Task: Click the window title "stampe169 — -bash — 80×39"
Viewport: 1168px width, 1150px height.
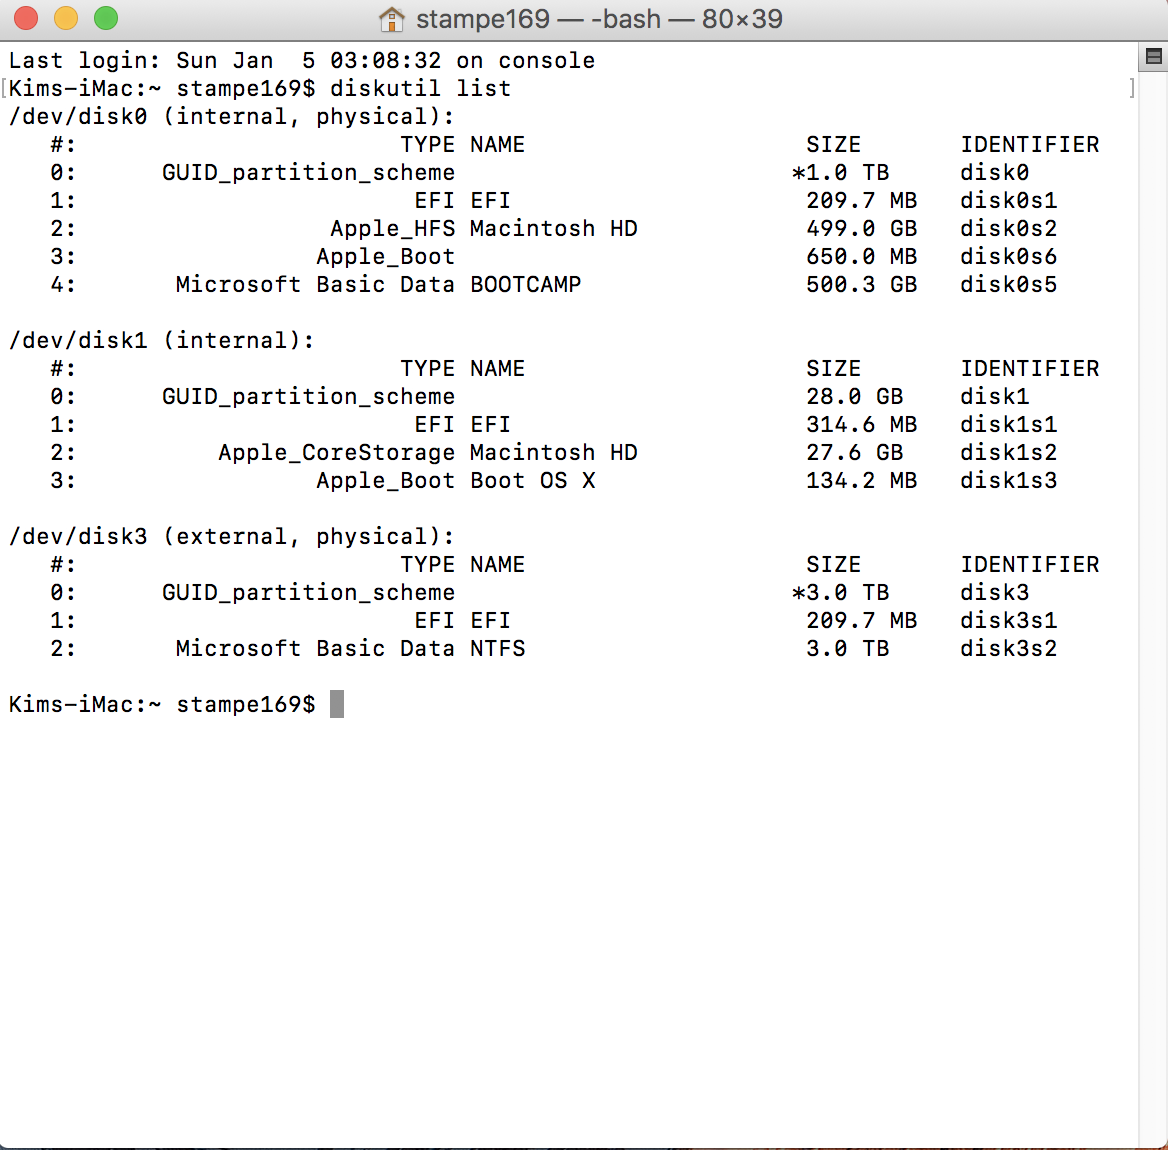Action: [x=599, y=19]
